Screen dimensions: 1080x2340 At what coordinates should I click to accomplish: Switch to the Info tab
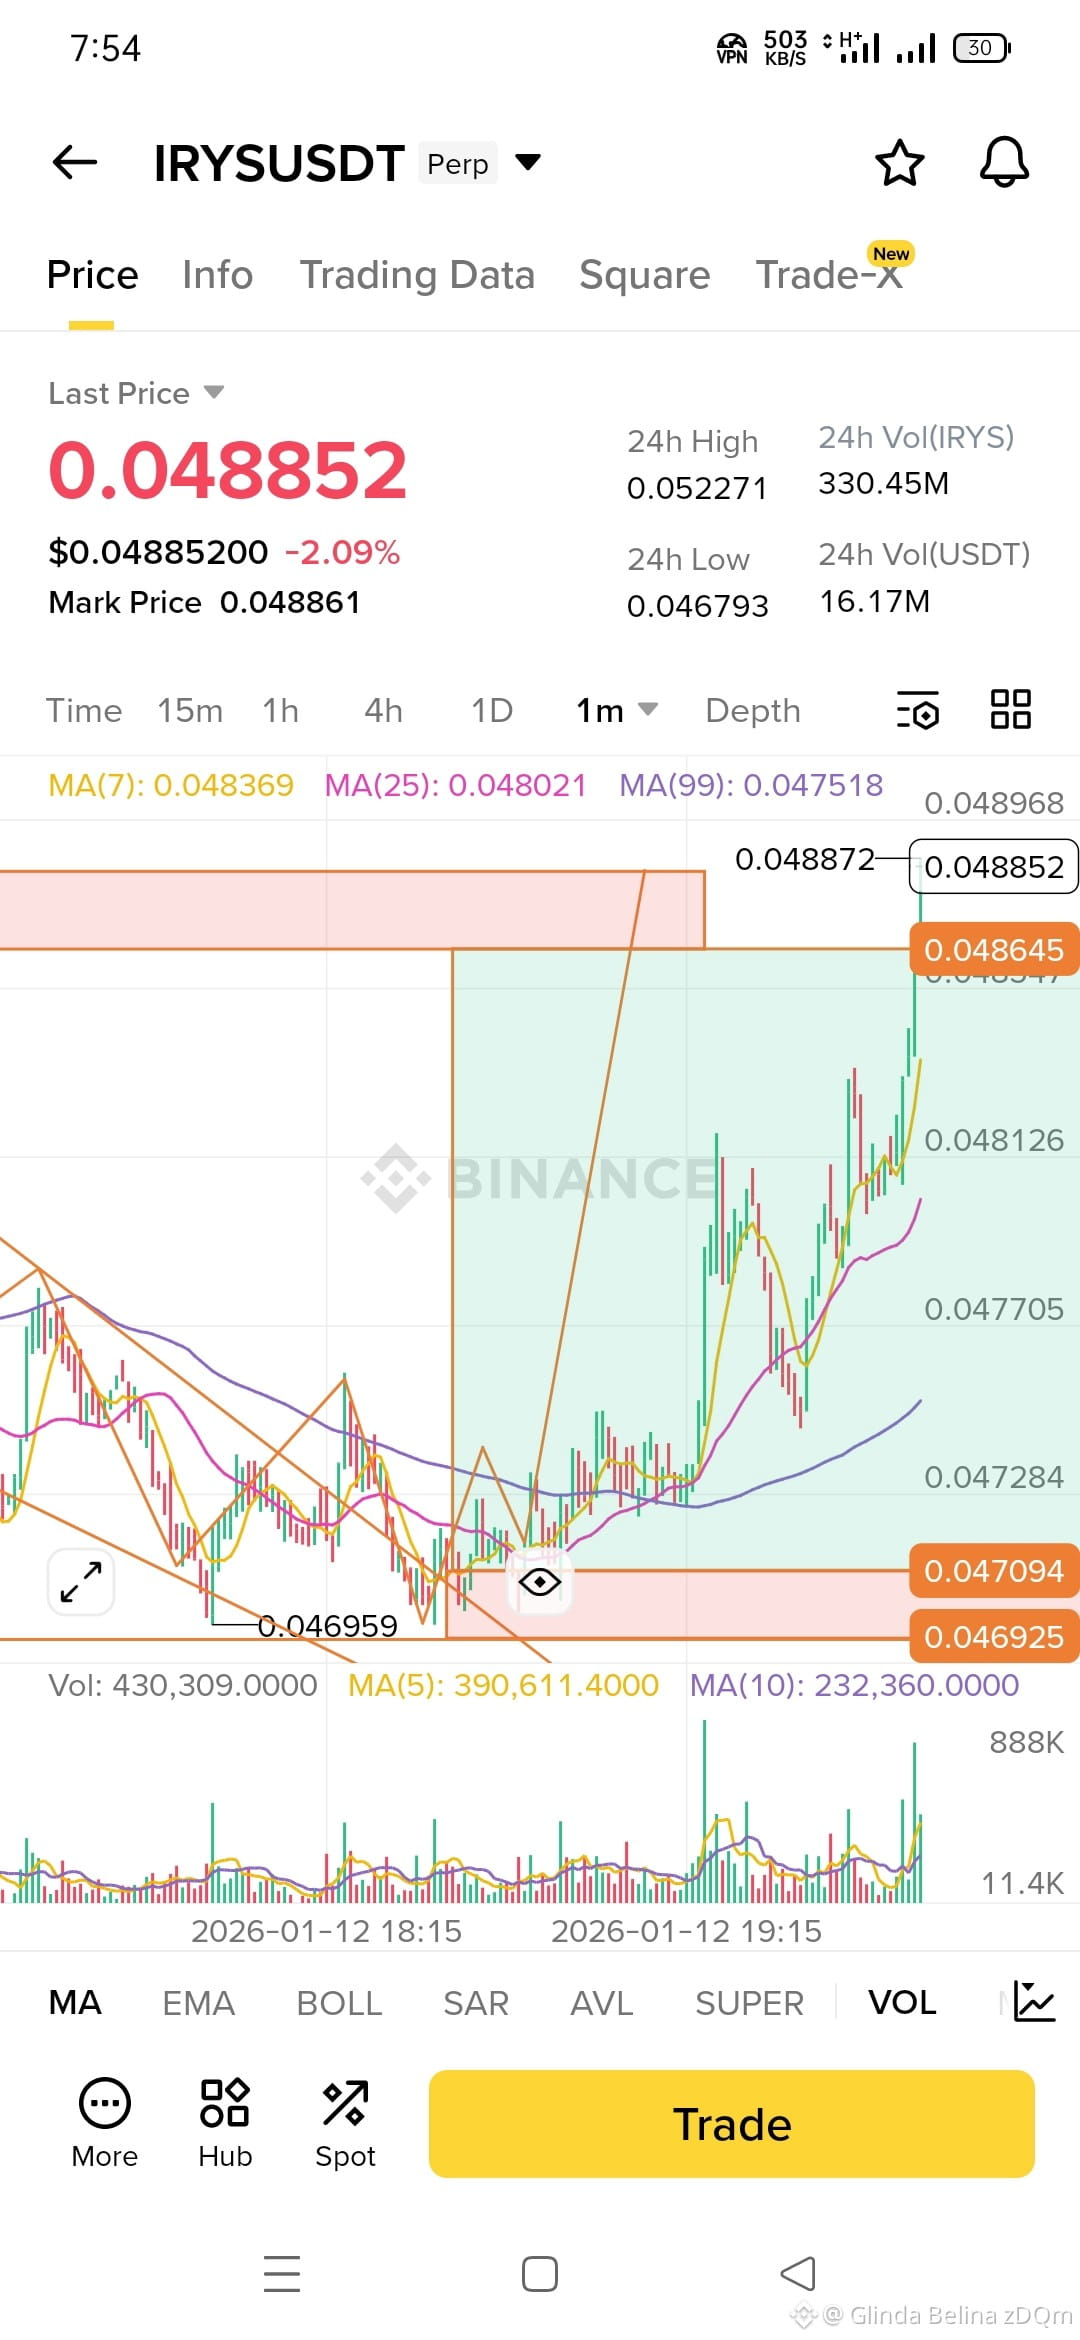tap(217, 275)
